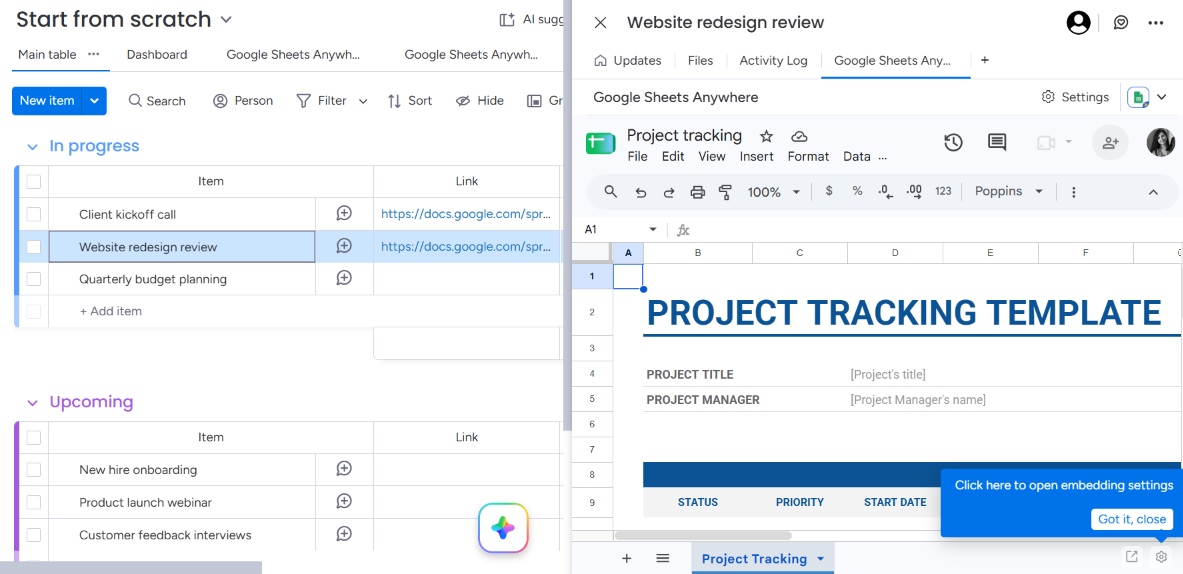Format as currency with dollar icon

[829, 192]
